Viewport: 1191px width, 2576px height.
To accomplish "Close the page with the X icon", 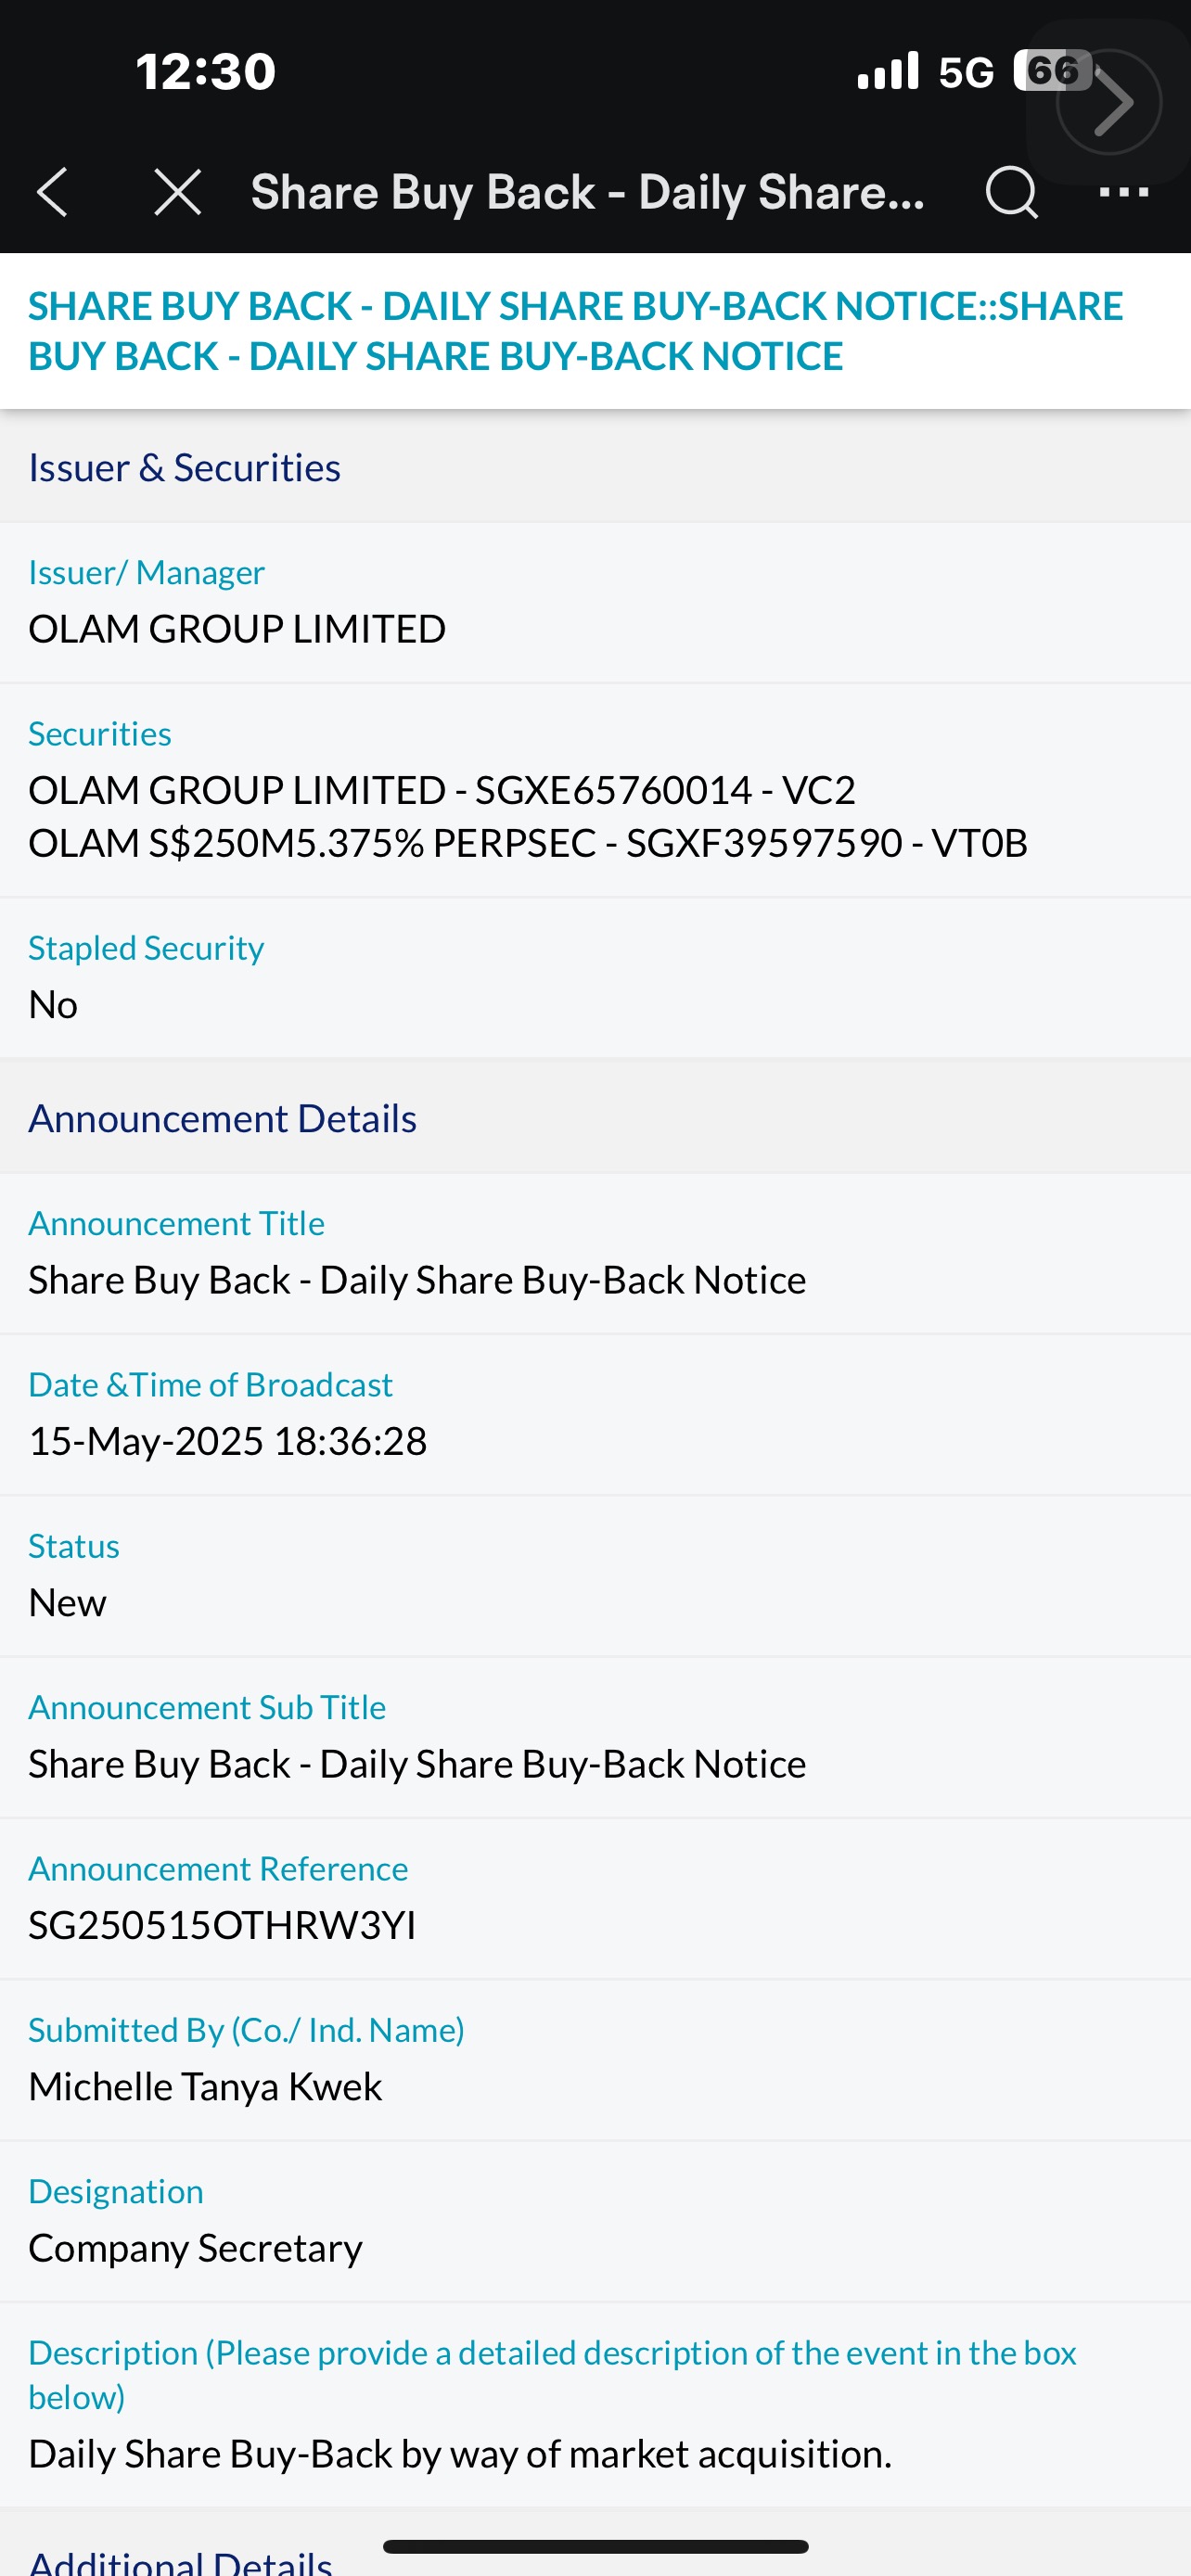I will (x=178, y=191).
